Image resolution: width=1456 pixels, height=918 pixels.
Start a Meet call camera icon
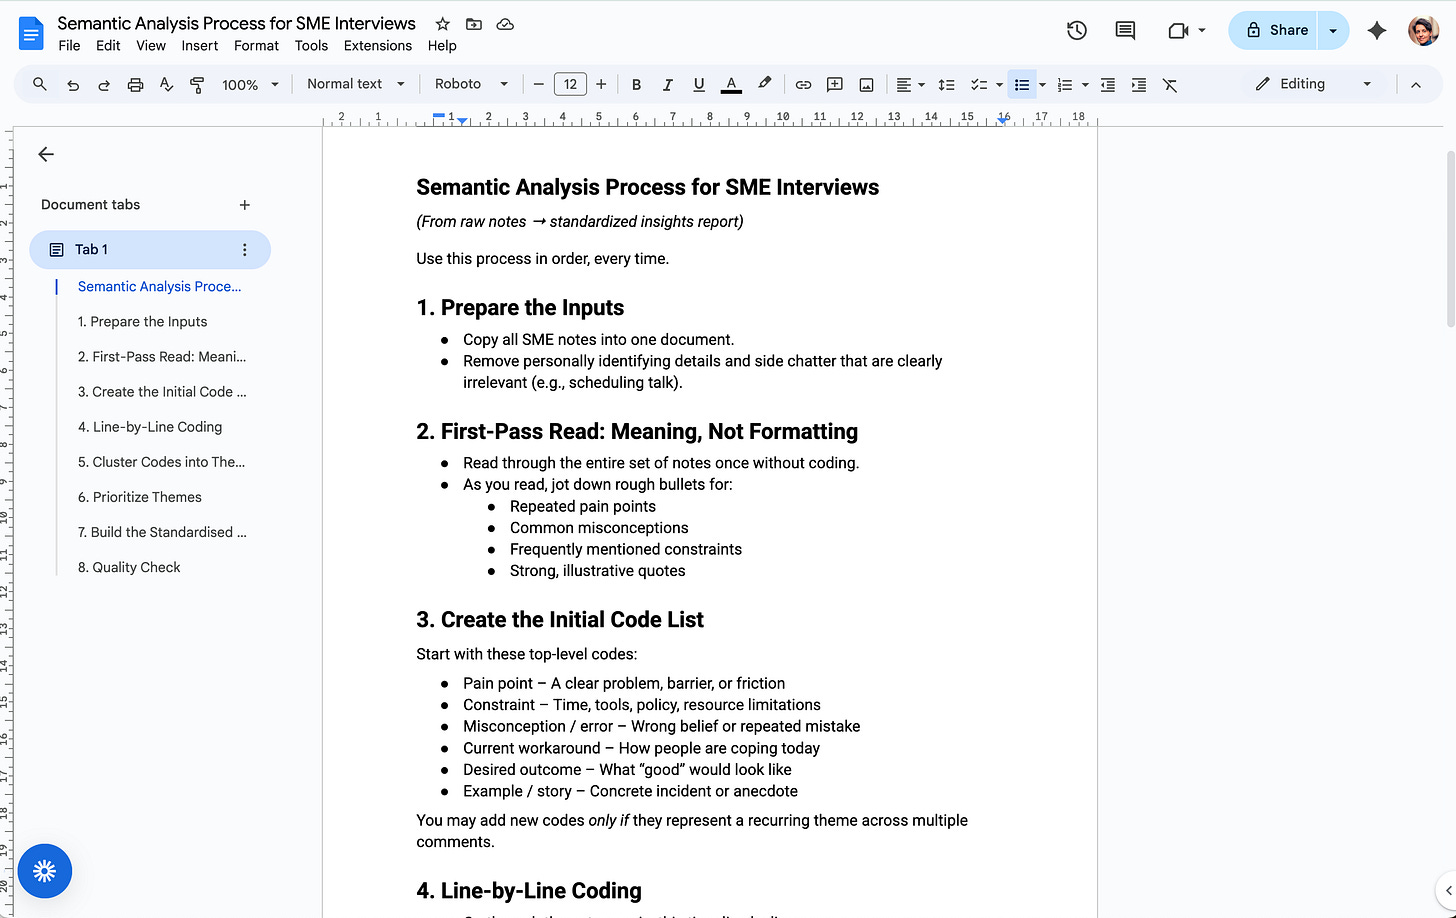coord(1178,31)
